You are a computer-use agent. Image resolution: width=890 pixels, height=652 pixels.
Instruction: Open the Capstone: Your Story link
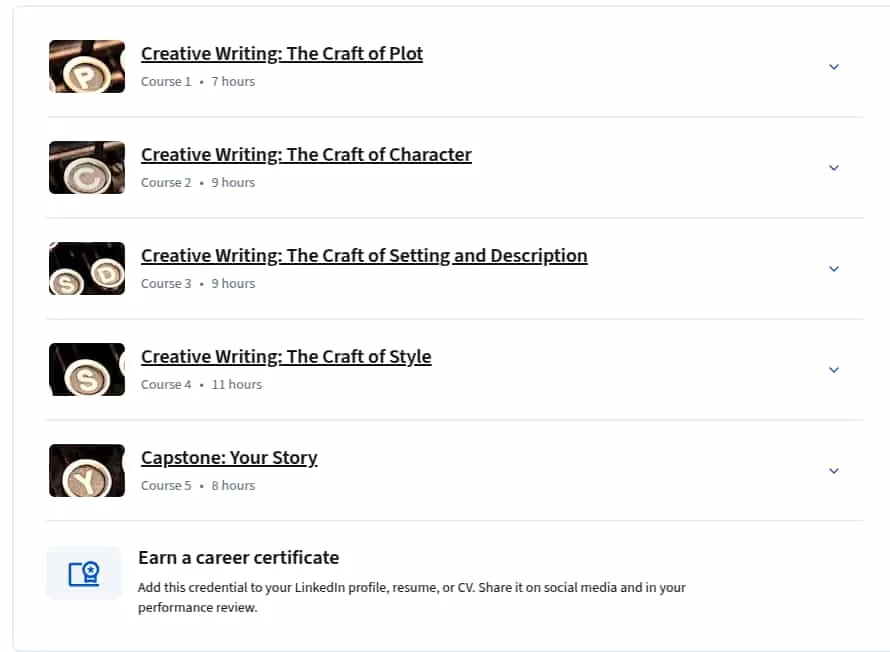coord(229,458)
